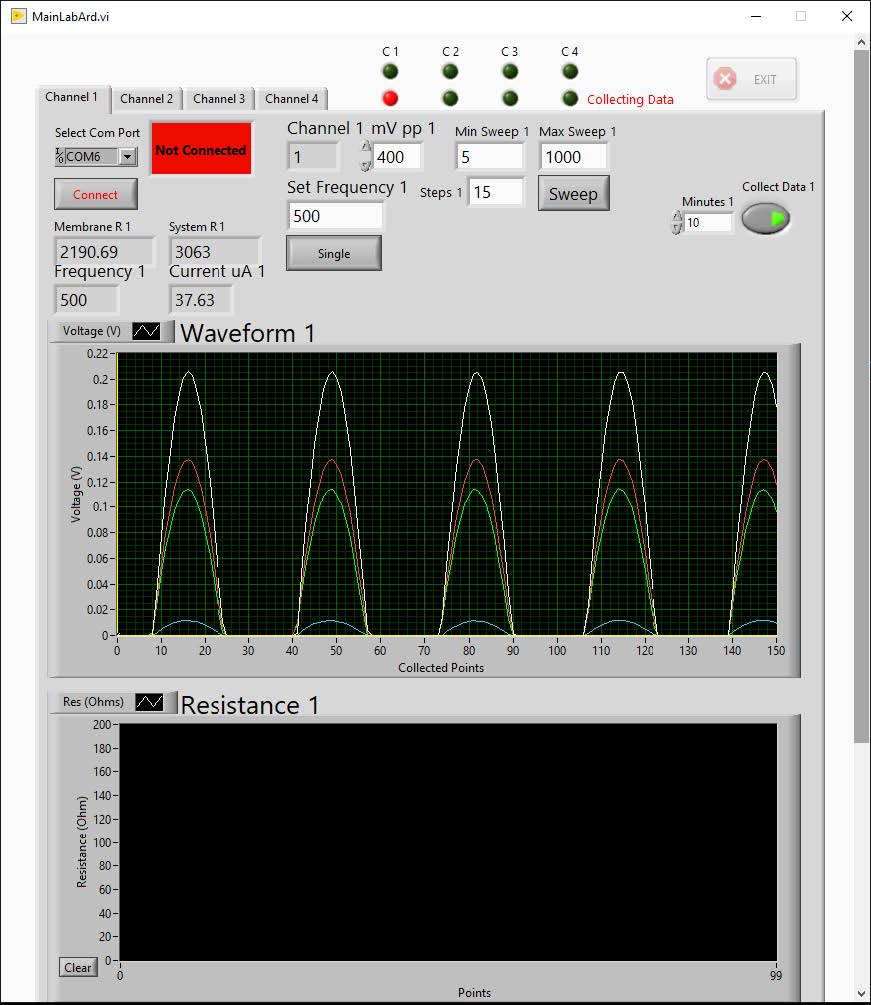Click the Set Frequency 1 input field
This screenshot has height=1005, width=871.
coord(335,216)
